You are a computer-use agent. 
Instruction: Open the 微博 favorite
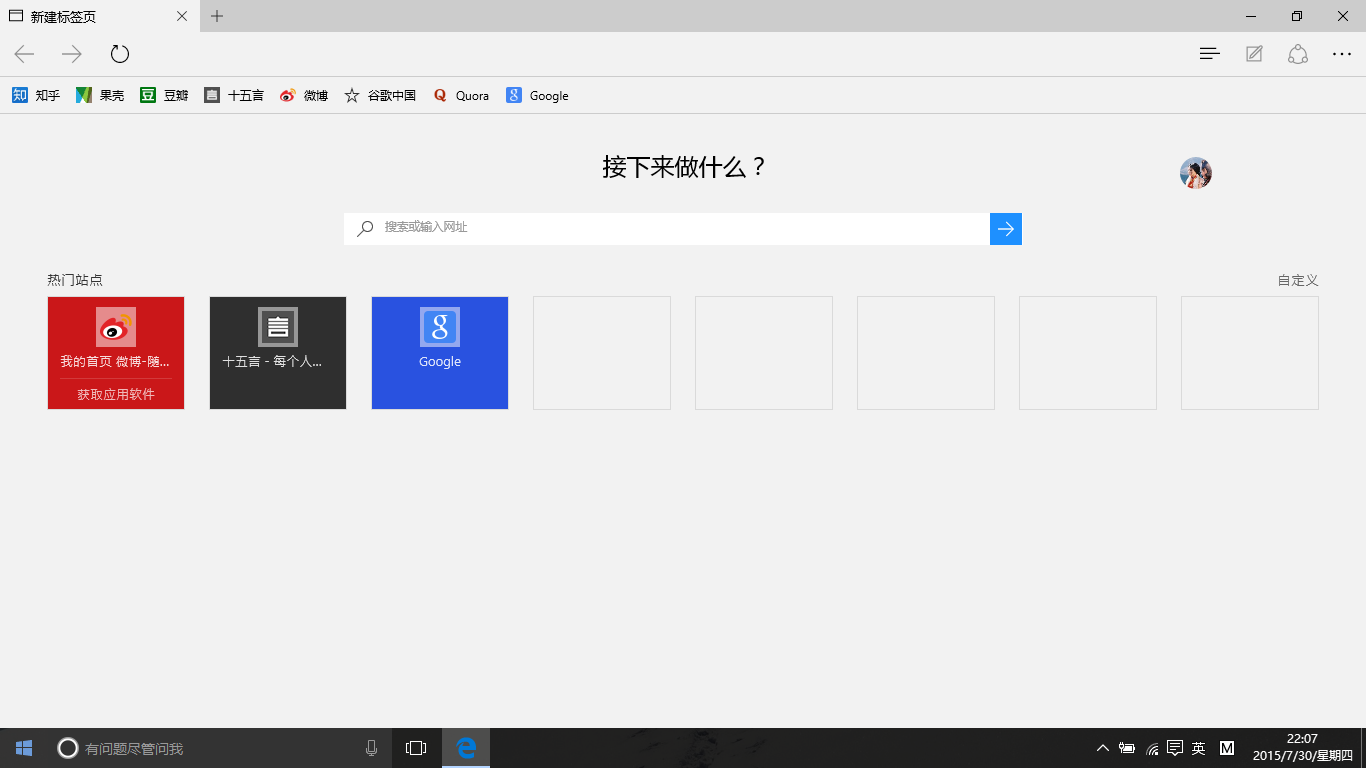point(304,96)
